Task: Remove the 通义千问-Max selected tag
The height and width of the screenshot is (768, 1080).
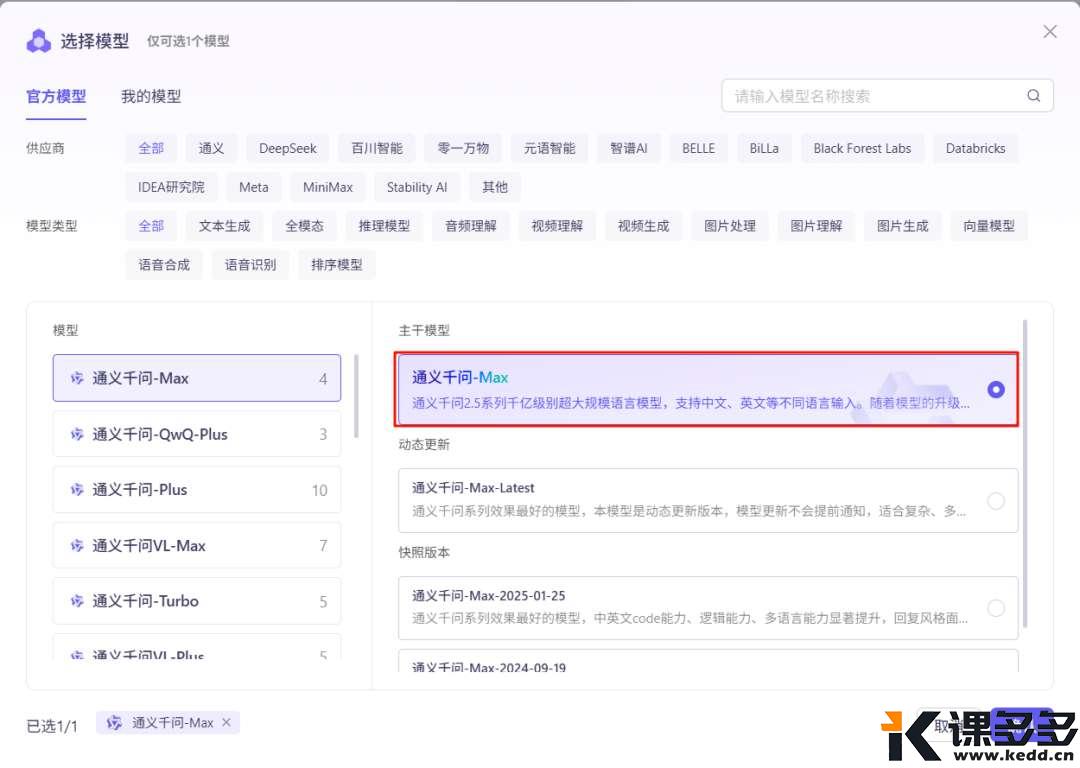Action: 227,722
